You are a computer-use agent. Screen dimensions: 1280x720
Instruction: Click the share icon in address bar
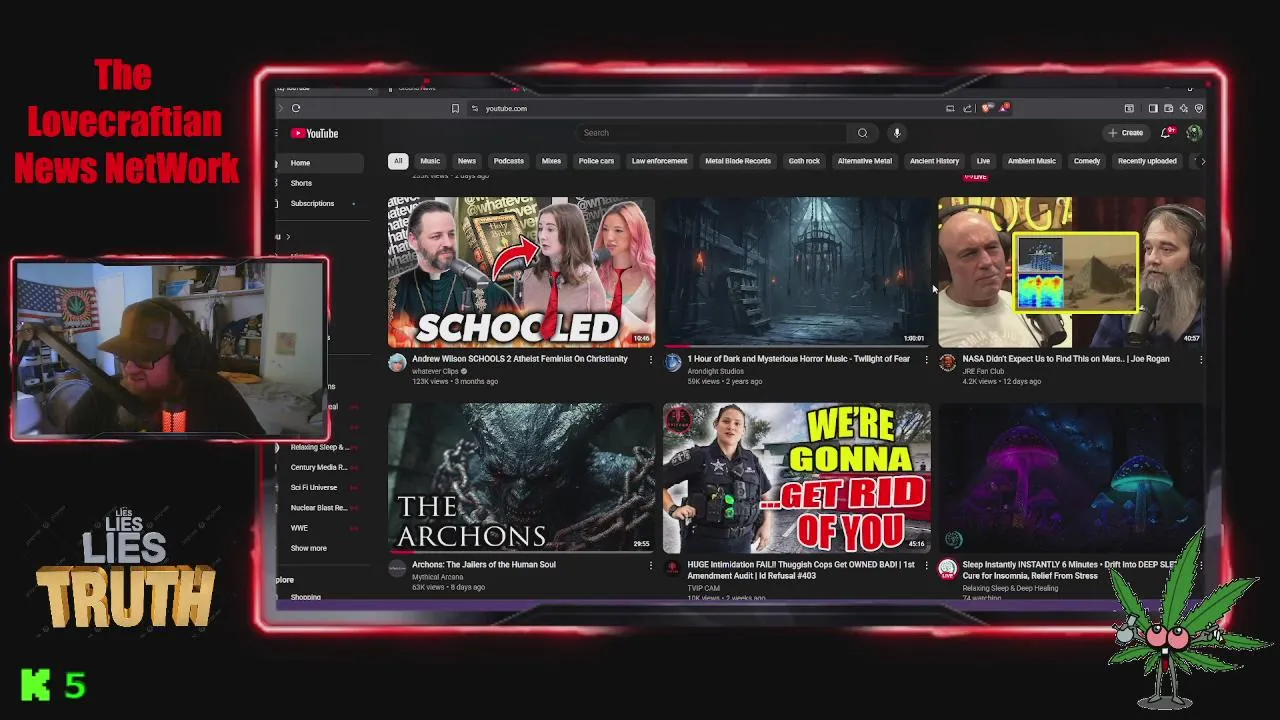[967, 108]
